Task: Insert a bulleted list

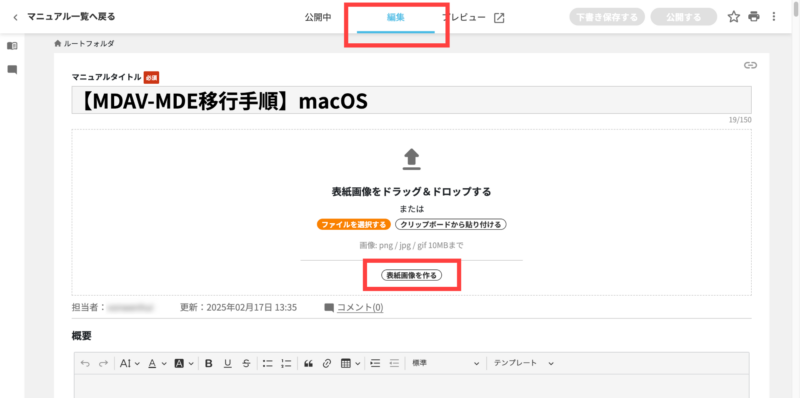Action: [x=268, y=363]
